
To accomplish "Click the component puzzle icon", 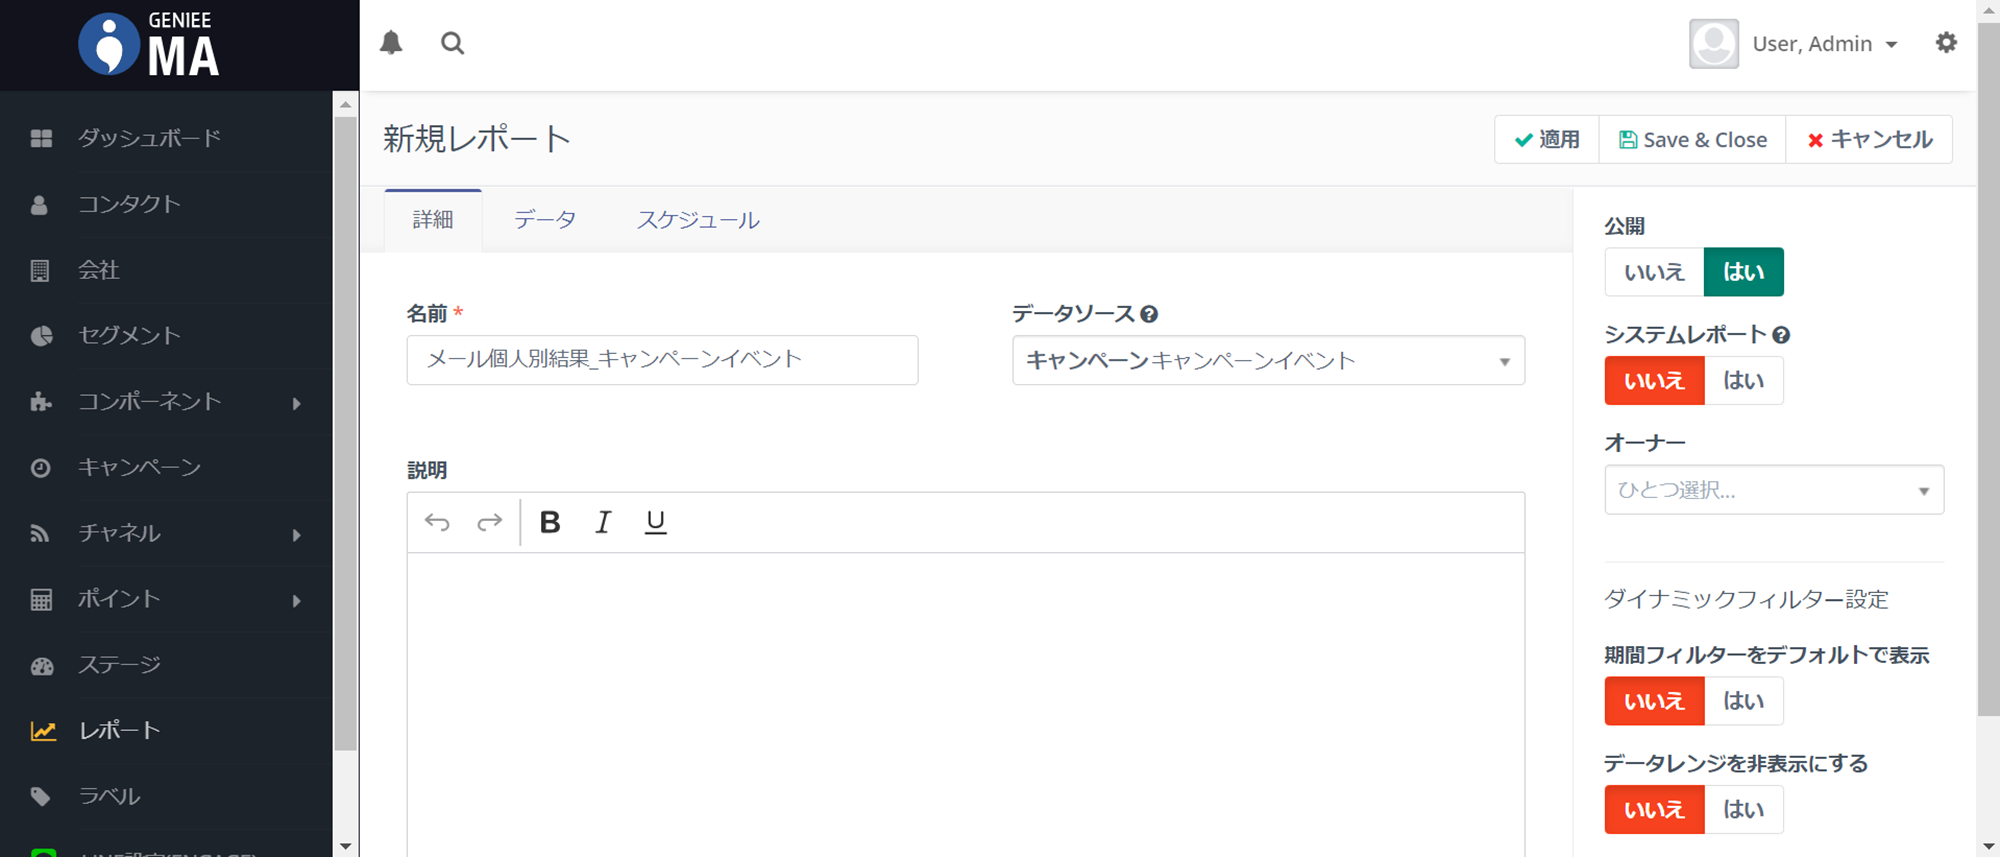I will click(41, 402).
